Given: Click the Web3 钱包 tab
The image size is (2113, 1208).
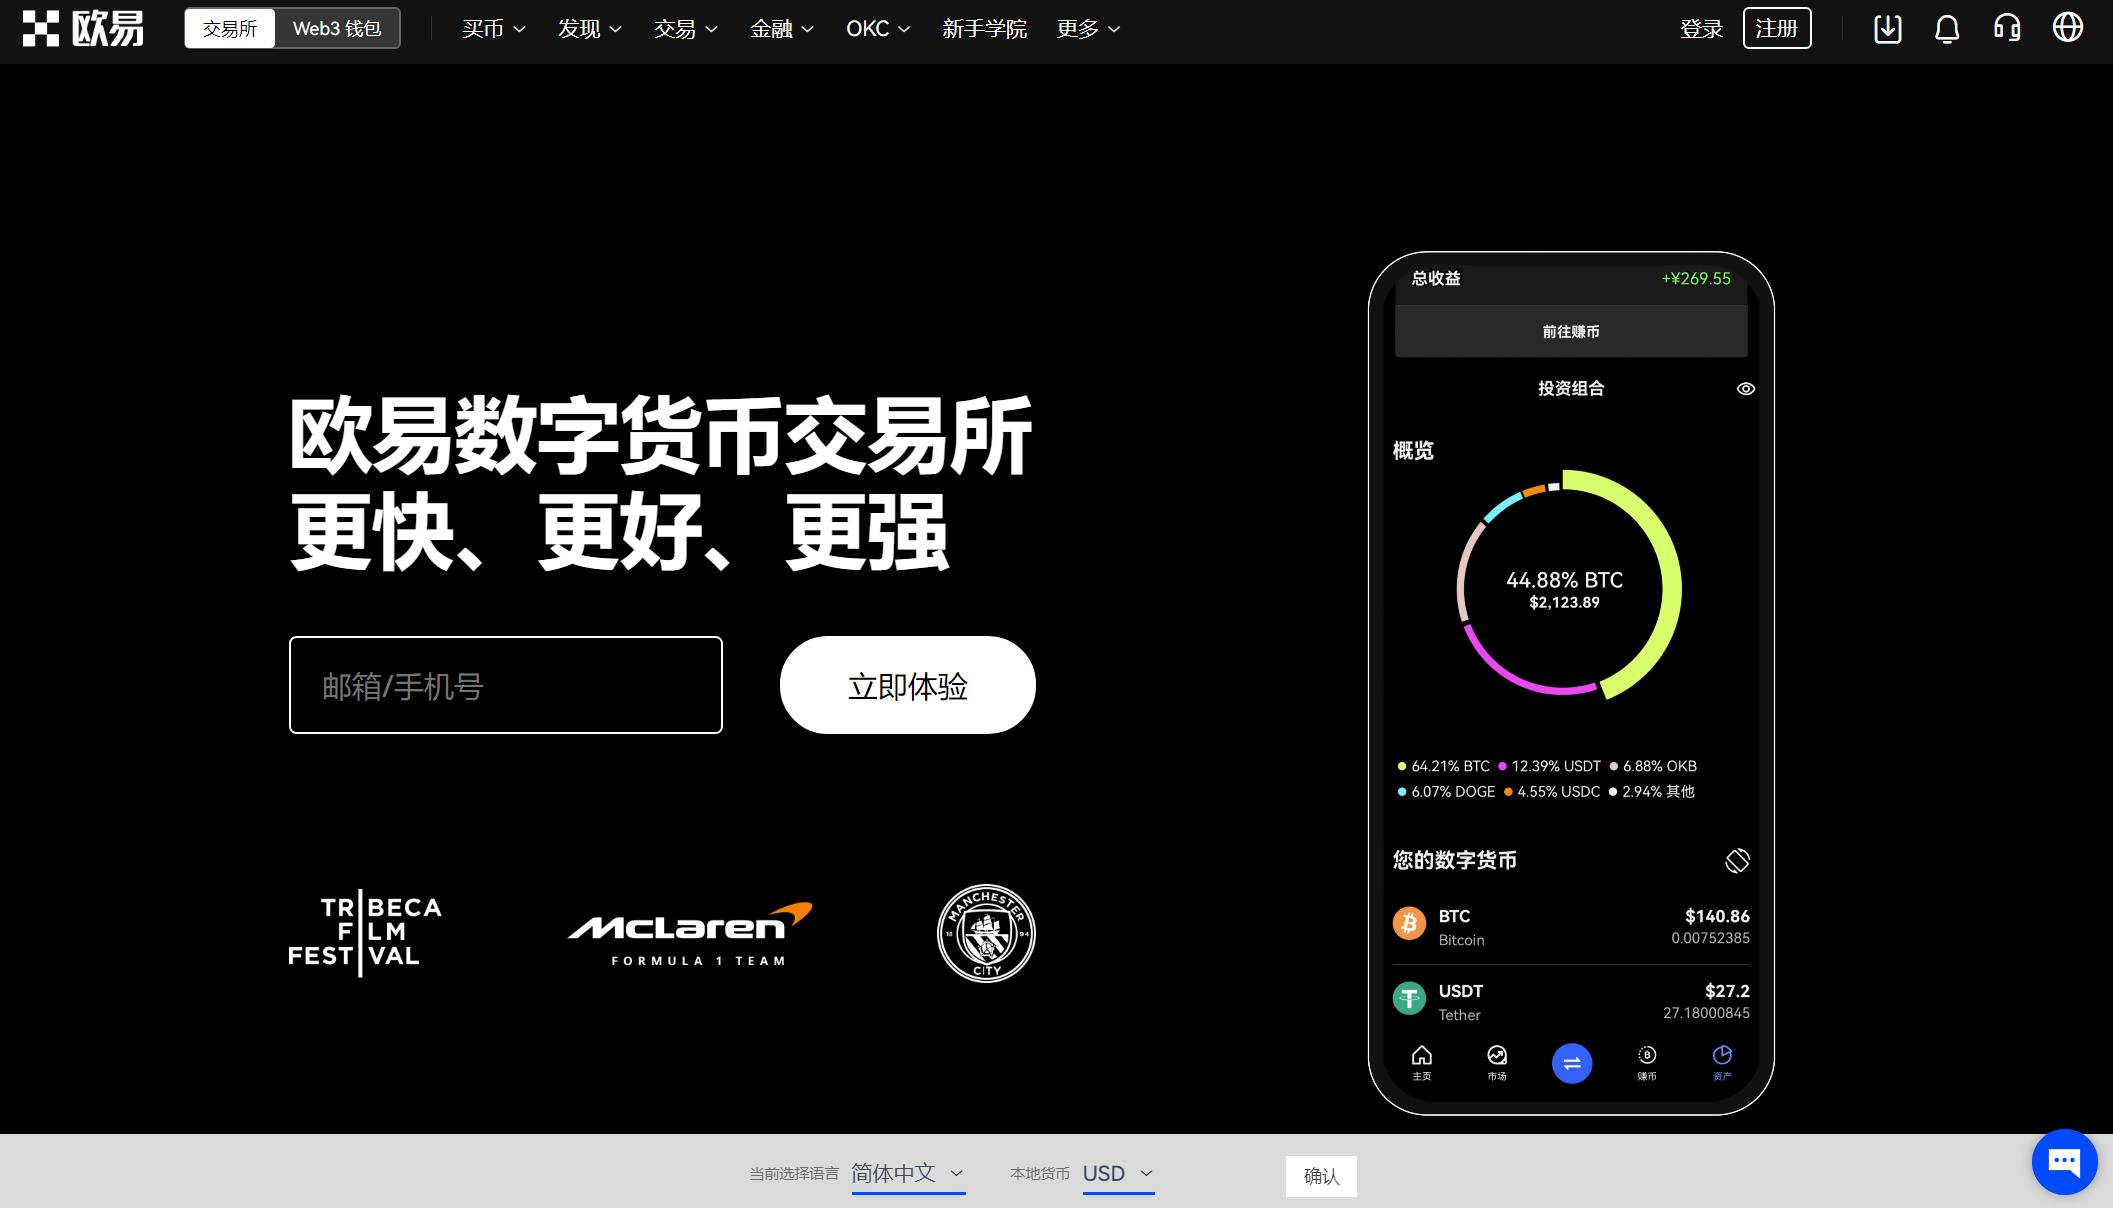Looking at the screenshot, I should click(337, 28).
